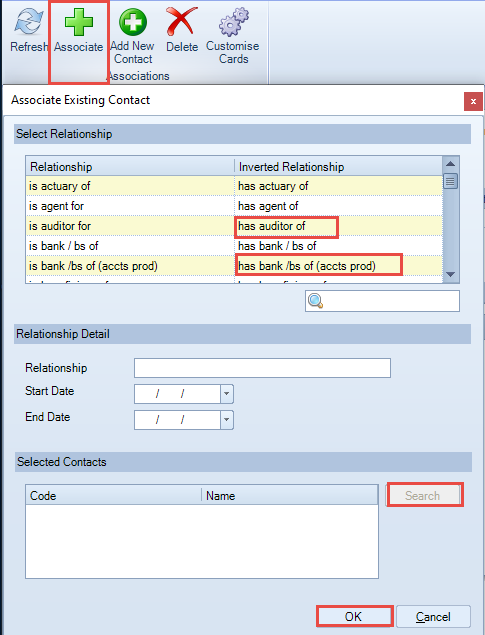
Task: Open the Start Date dropdown arrow
Action: click(x=227, y=394)
